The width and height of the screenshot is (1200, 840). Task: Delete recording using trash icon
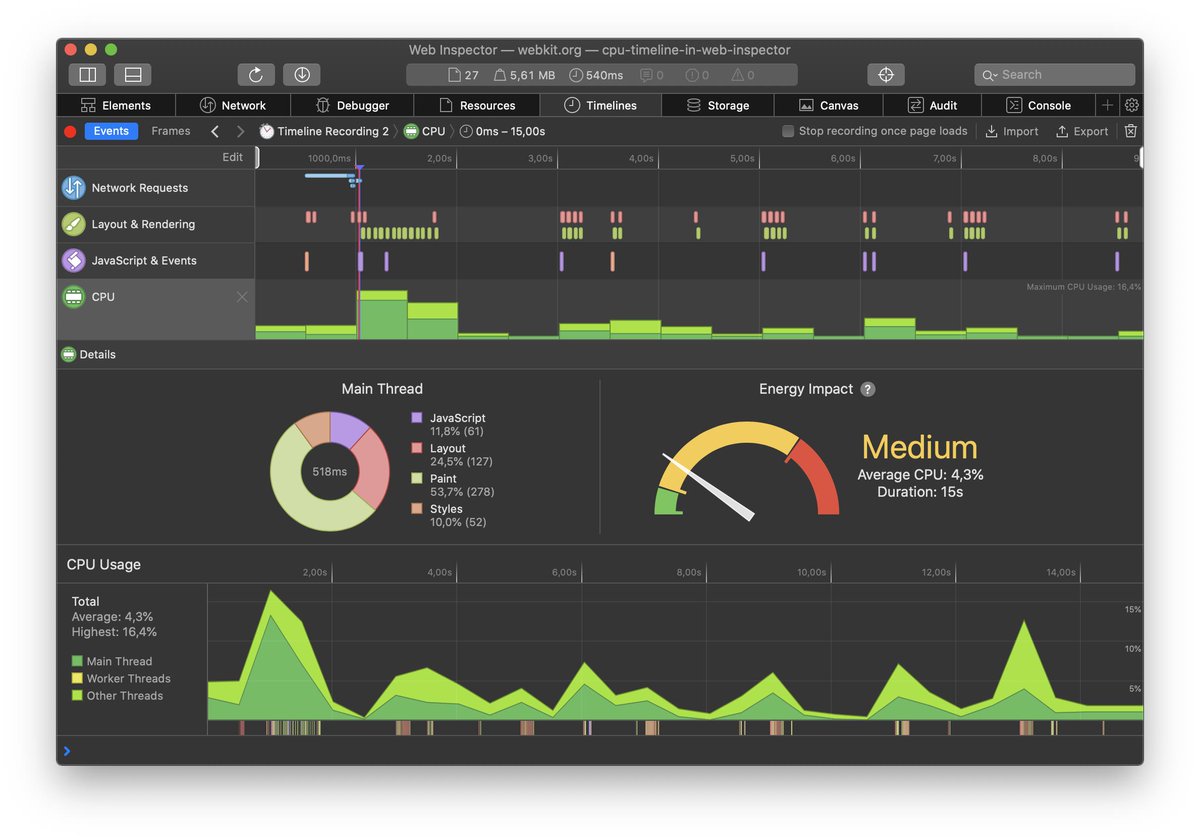tap(1130, 131)
